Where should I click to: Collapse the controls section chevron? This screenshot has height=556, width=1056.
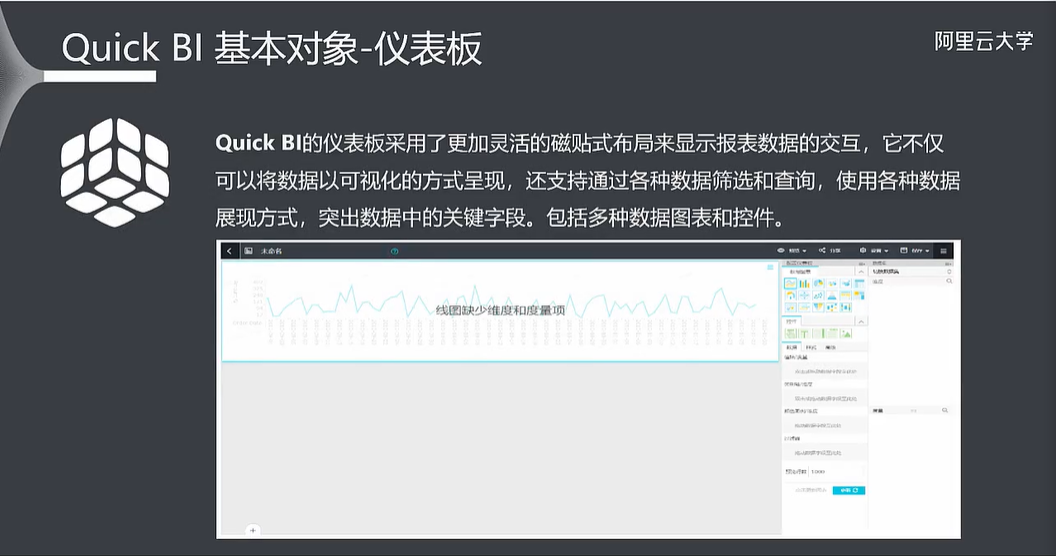[861, 322]
